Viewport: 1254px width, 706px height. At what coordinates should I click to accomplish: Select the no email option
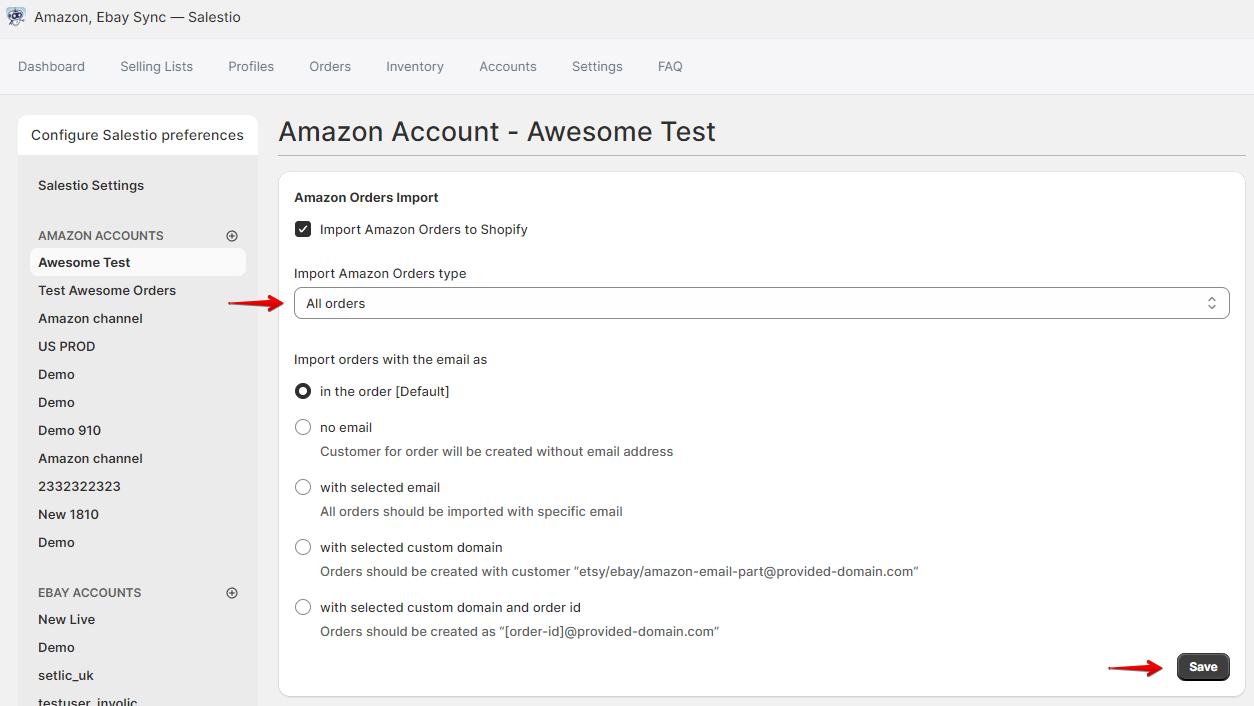303,427
